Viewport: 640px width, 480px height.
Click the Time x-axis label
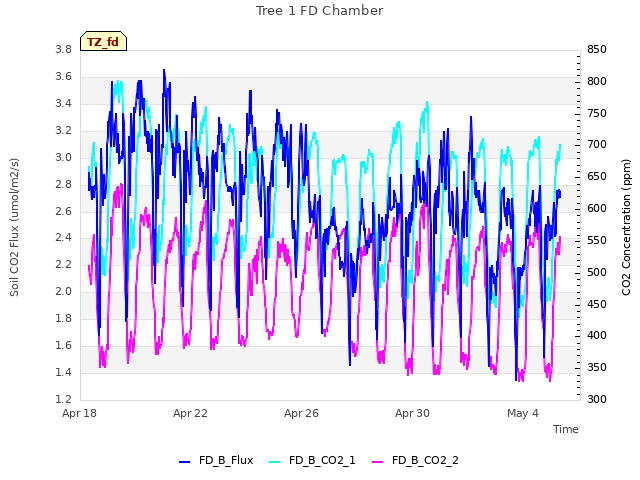point(566,429)
